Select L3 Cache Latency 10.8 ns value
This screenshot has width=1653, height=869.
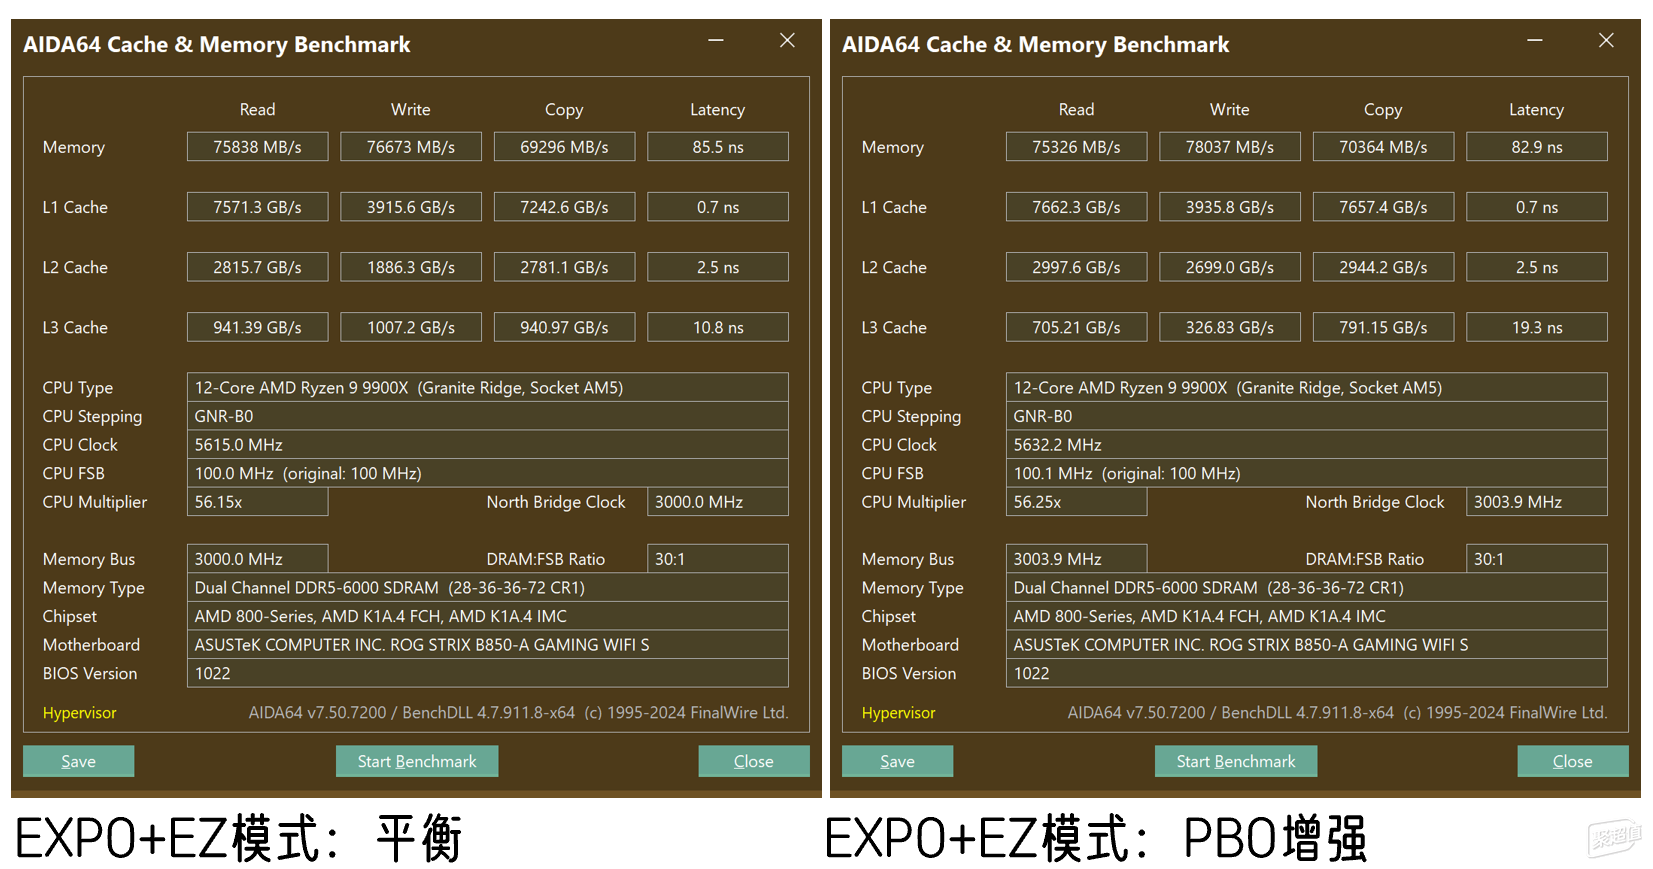(x=718, y=327)
